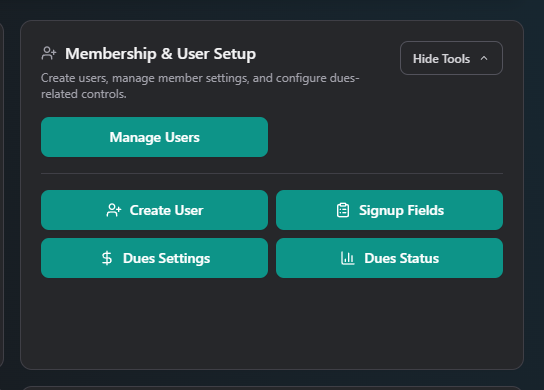Screen dimensions: 544x390
Task: Open the Dues Settings tool
Action: tap(154, 258)
